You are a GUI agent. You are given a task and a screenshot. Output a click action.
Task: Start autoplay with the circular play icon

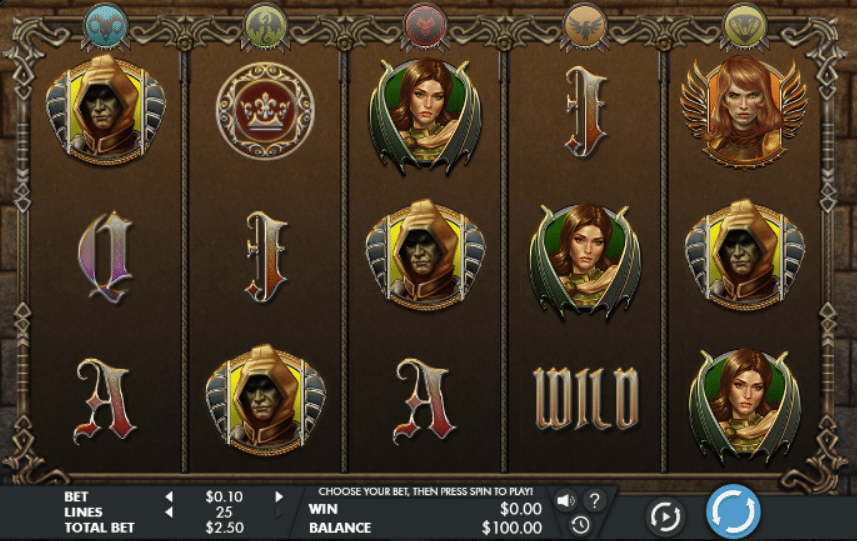point(665,516)
